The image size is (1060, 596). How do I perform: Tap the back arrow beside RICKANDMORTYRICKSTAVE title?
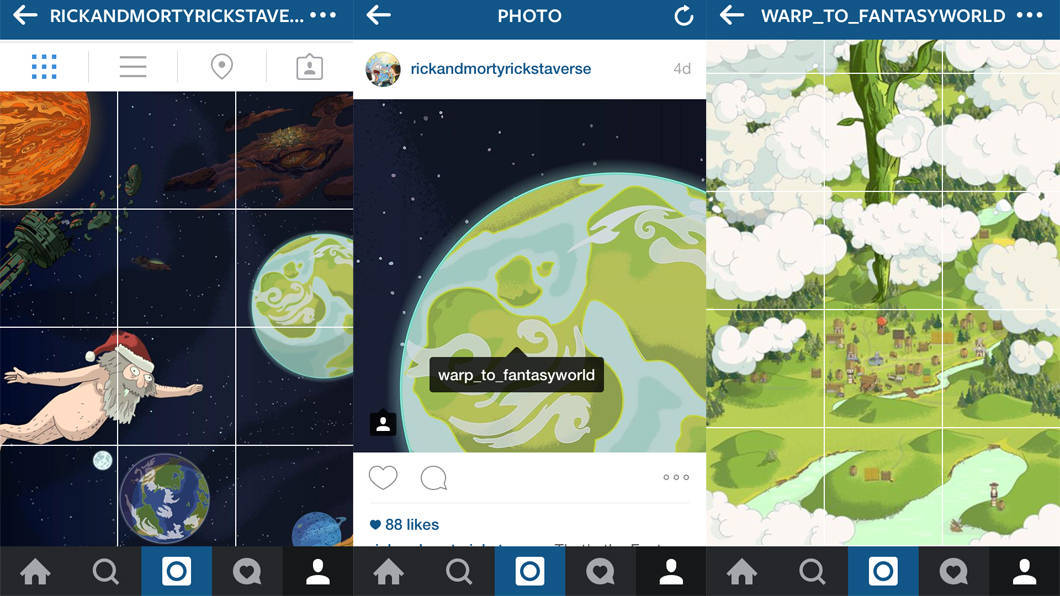[x=25, y=15]
